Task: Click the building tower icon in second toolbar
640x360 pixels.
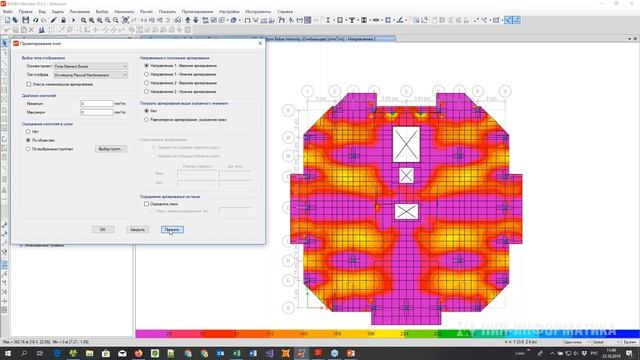Action: [x=42, y=30]
